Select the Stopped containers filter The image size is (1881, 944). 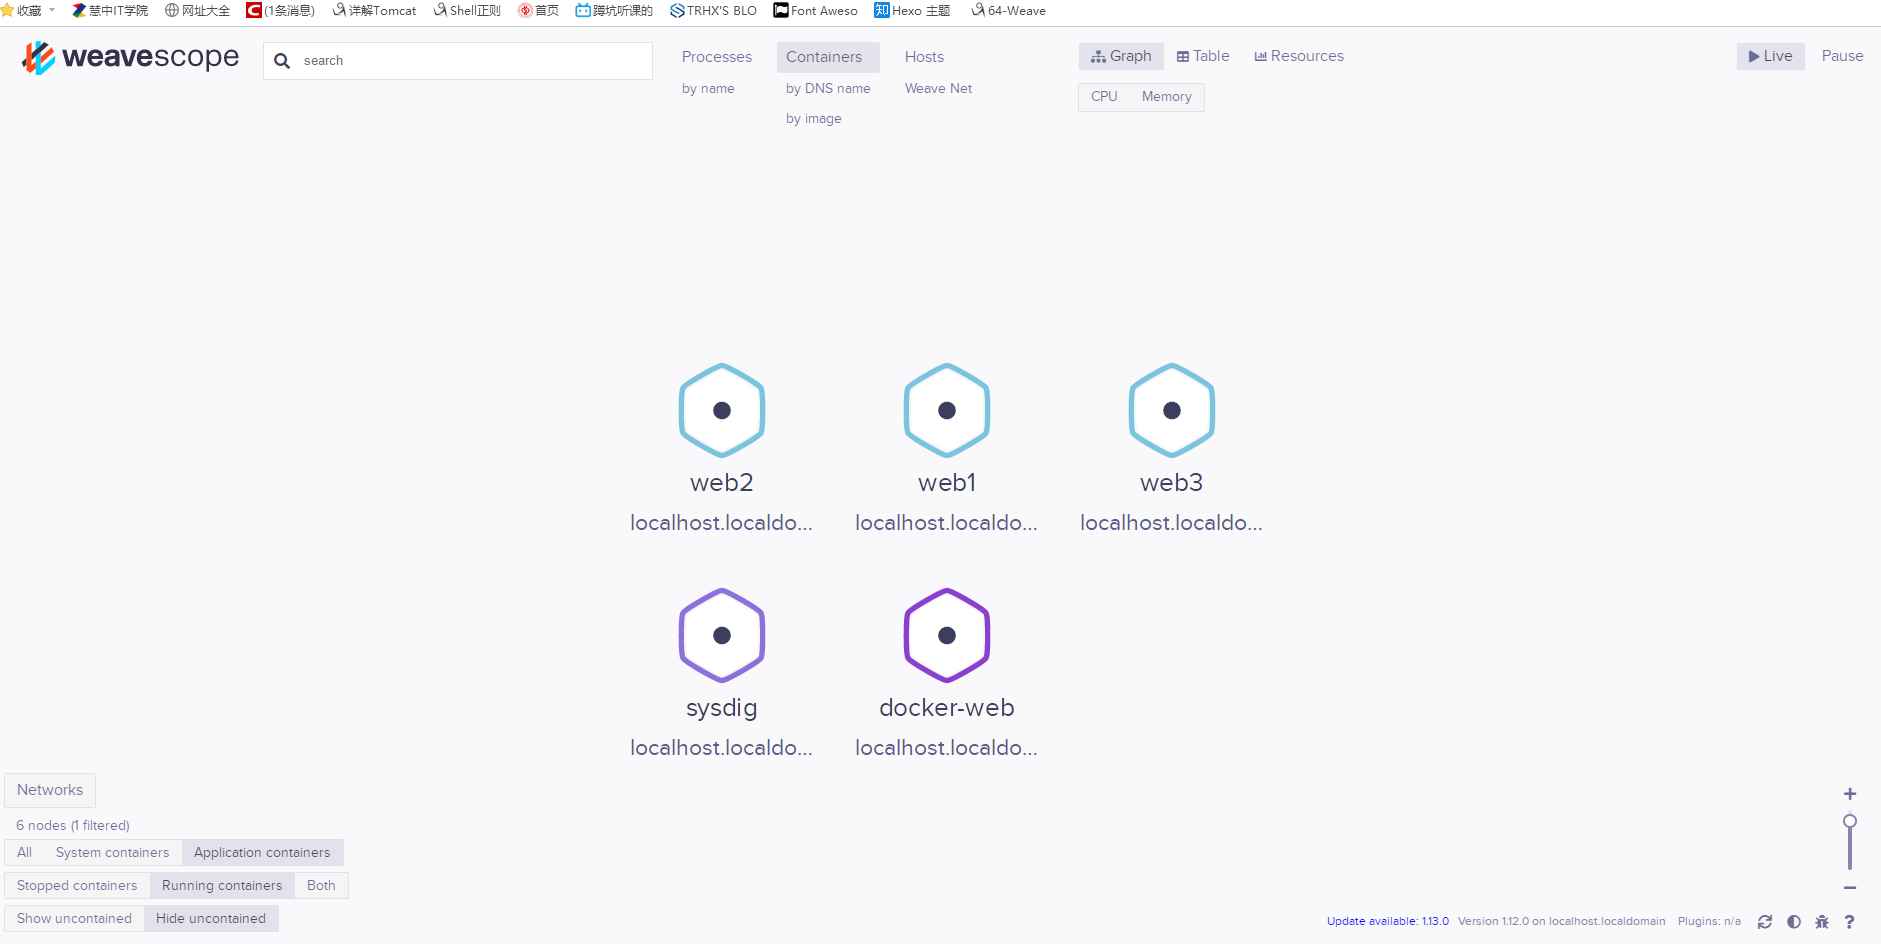[77, 886]
